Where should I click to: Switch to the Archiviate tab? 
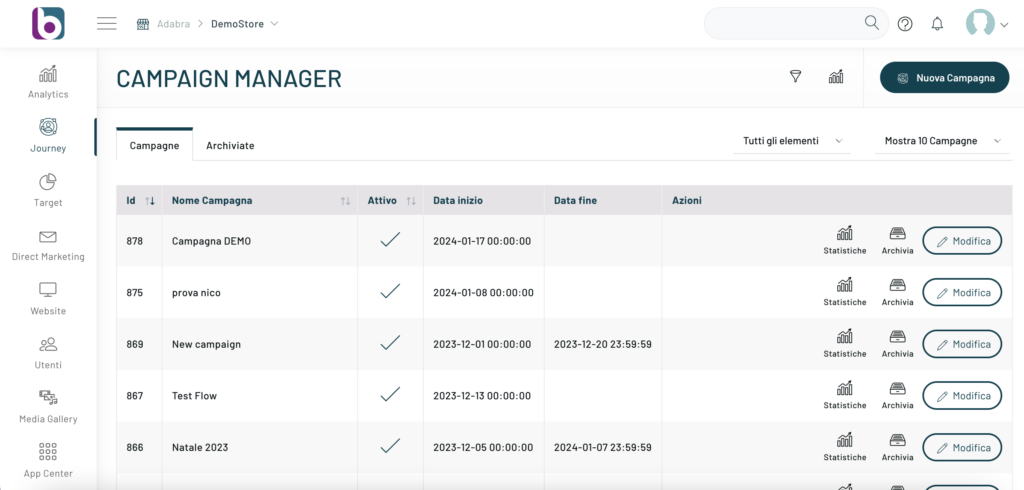230,145
